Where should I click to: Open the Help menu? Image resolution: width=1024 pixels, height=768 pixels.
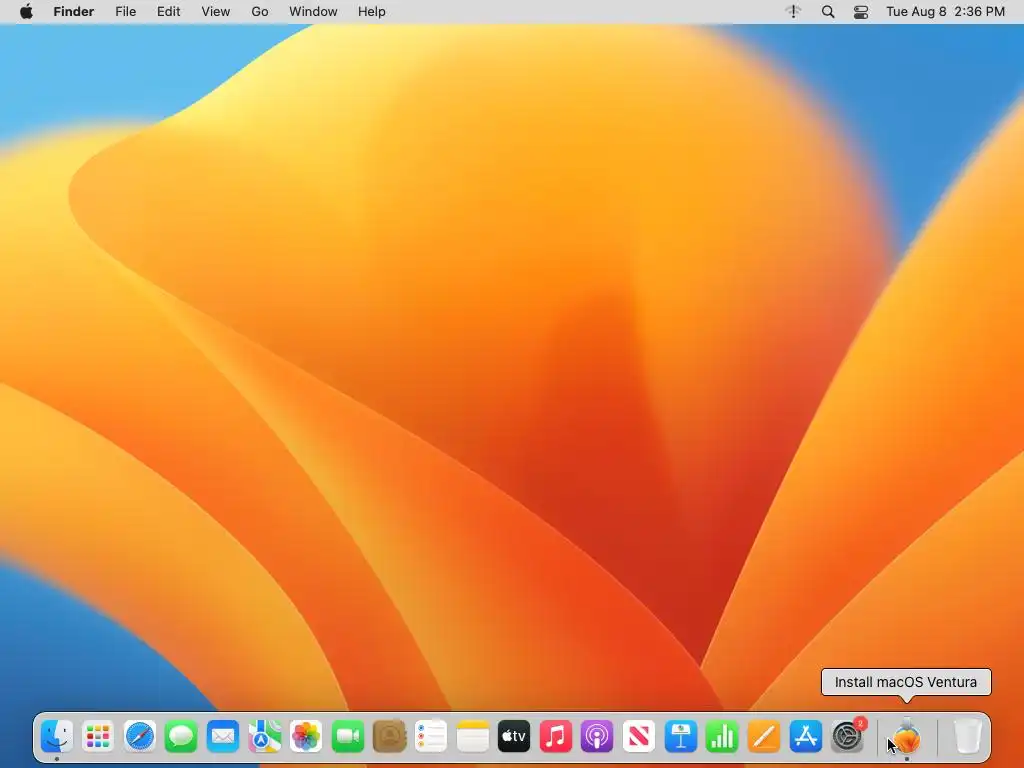(x=372, y=12)
